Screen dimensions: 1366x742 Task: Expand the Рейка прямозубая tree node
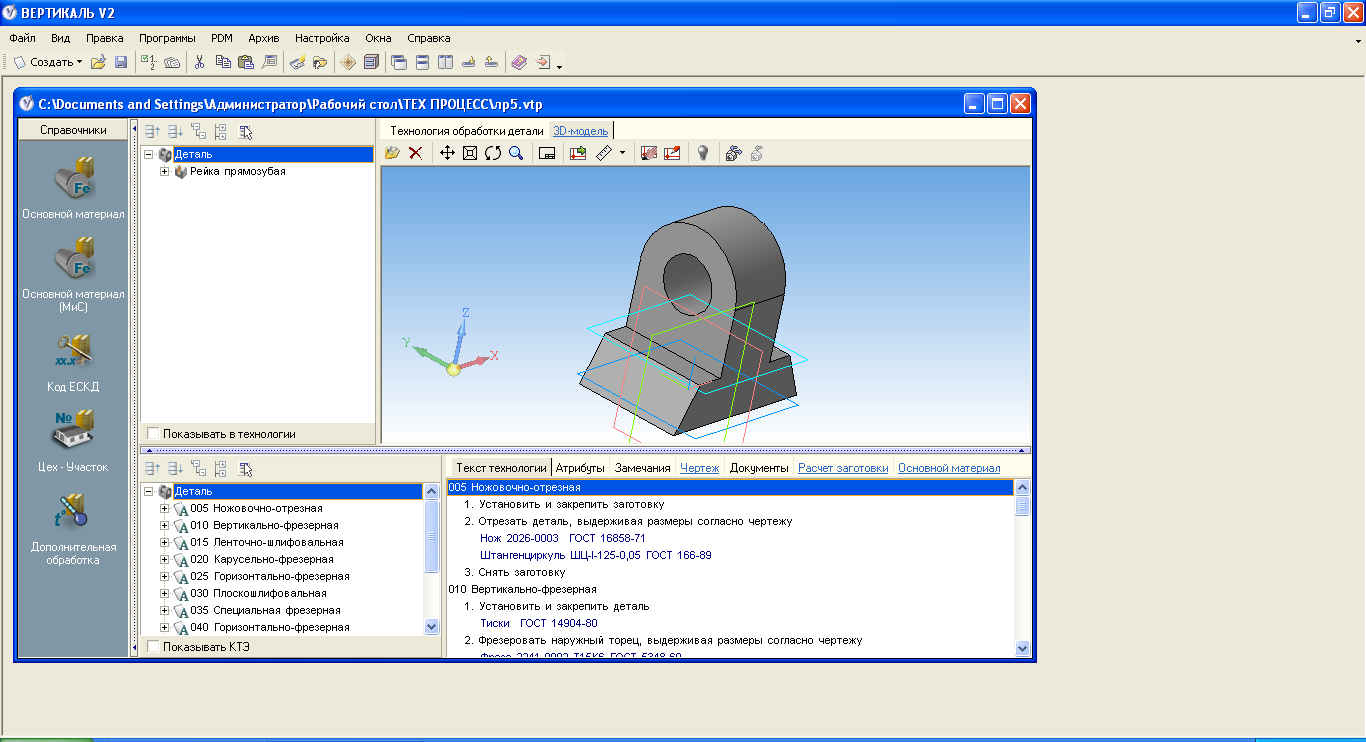point(165,171)
